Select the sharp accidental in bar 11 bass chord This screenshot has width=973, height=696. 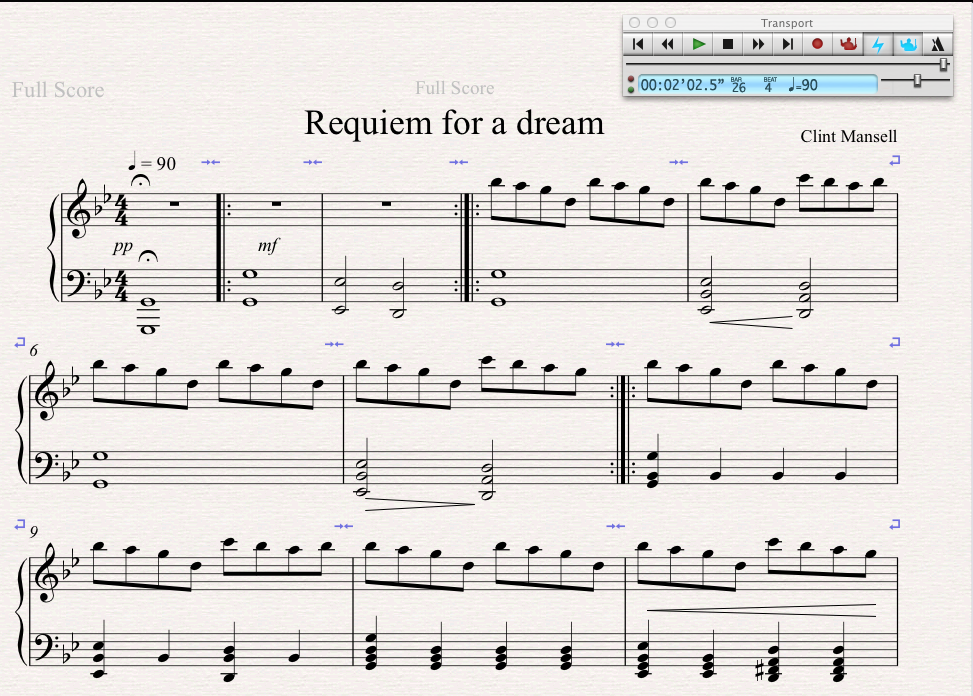click(760, 672)
